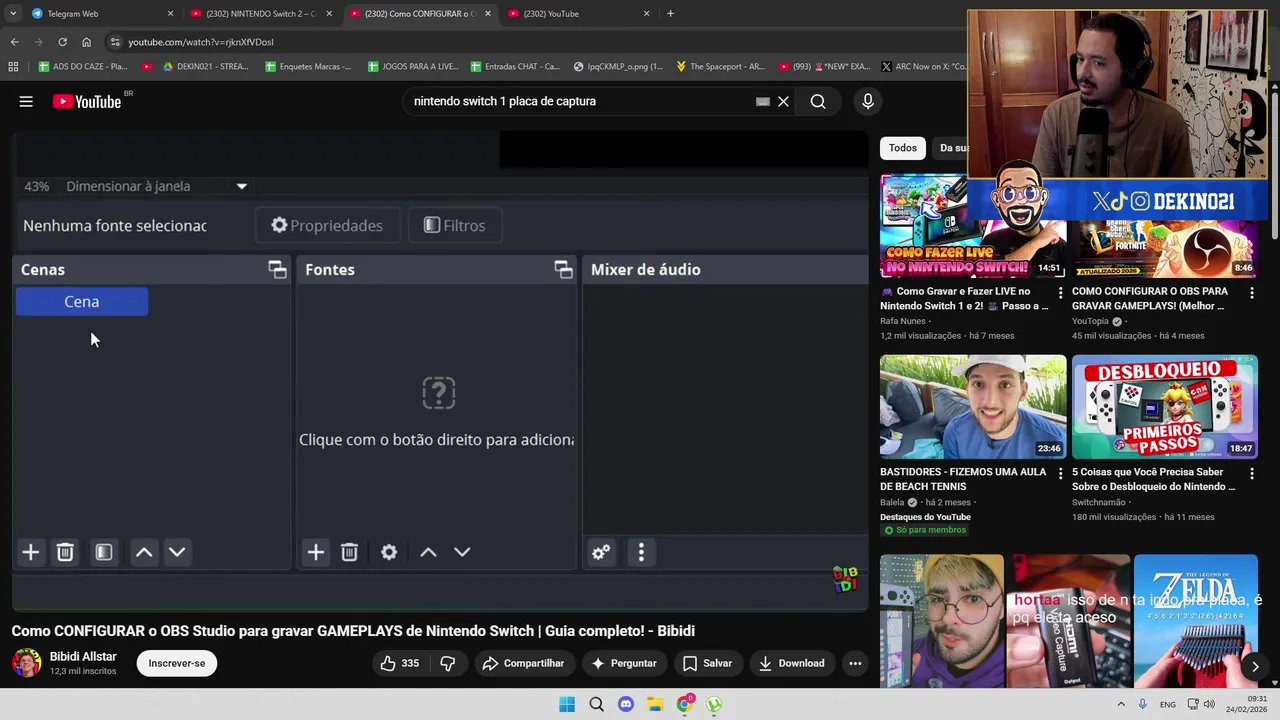Open options menu for Como CONFIGURAR O OBS PARA video

[1252, 293]
